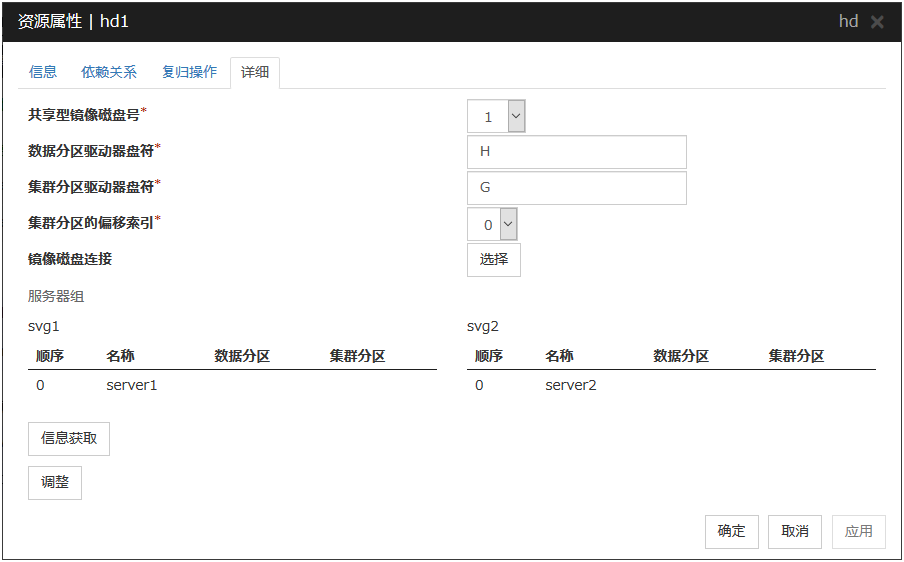Select the 详细 tab

tap(254, 73)
